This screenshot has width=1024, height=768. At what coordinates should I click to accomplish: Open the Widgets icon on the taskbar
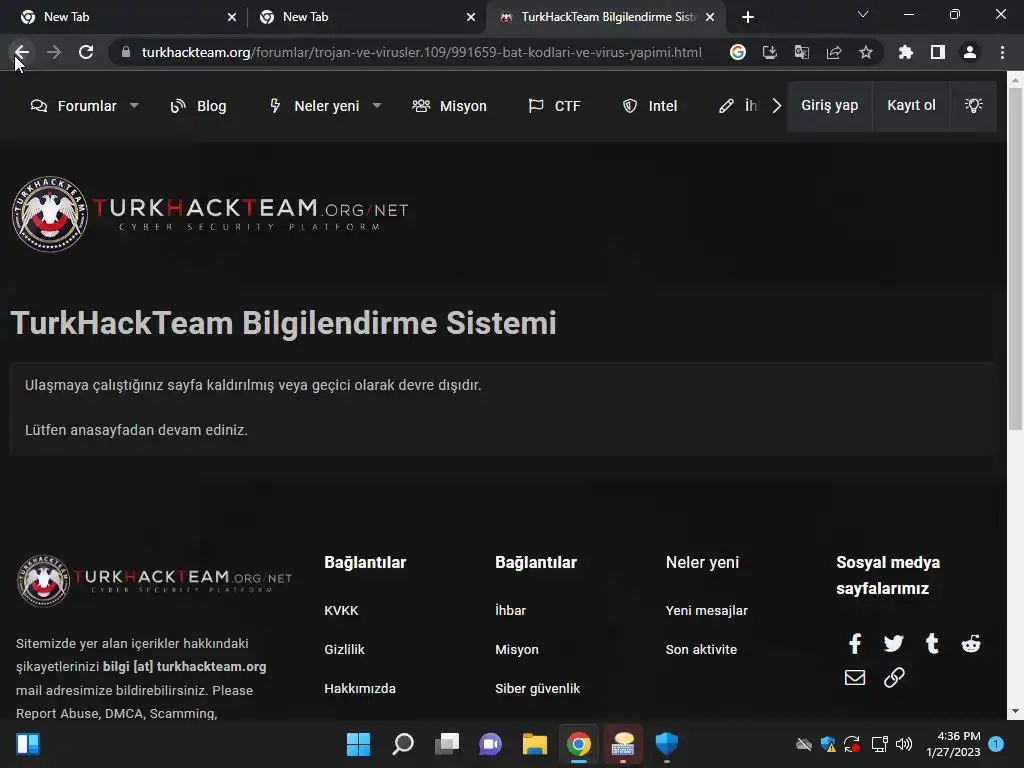point(27,744)
